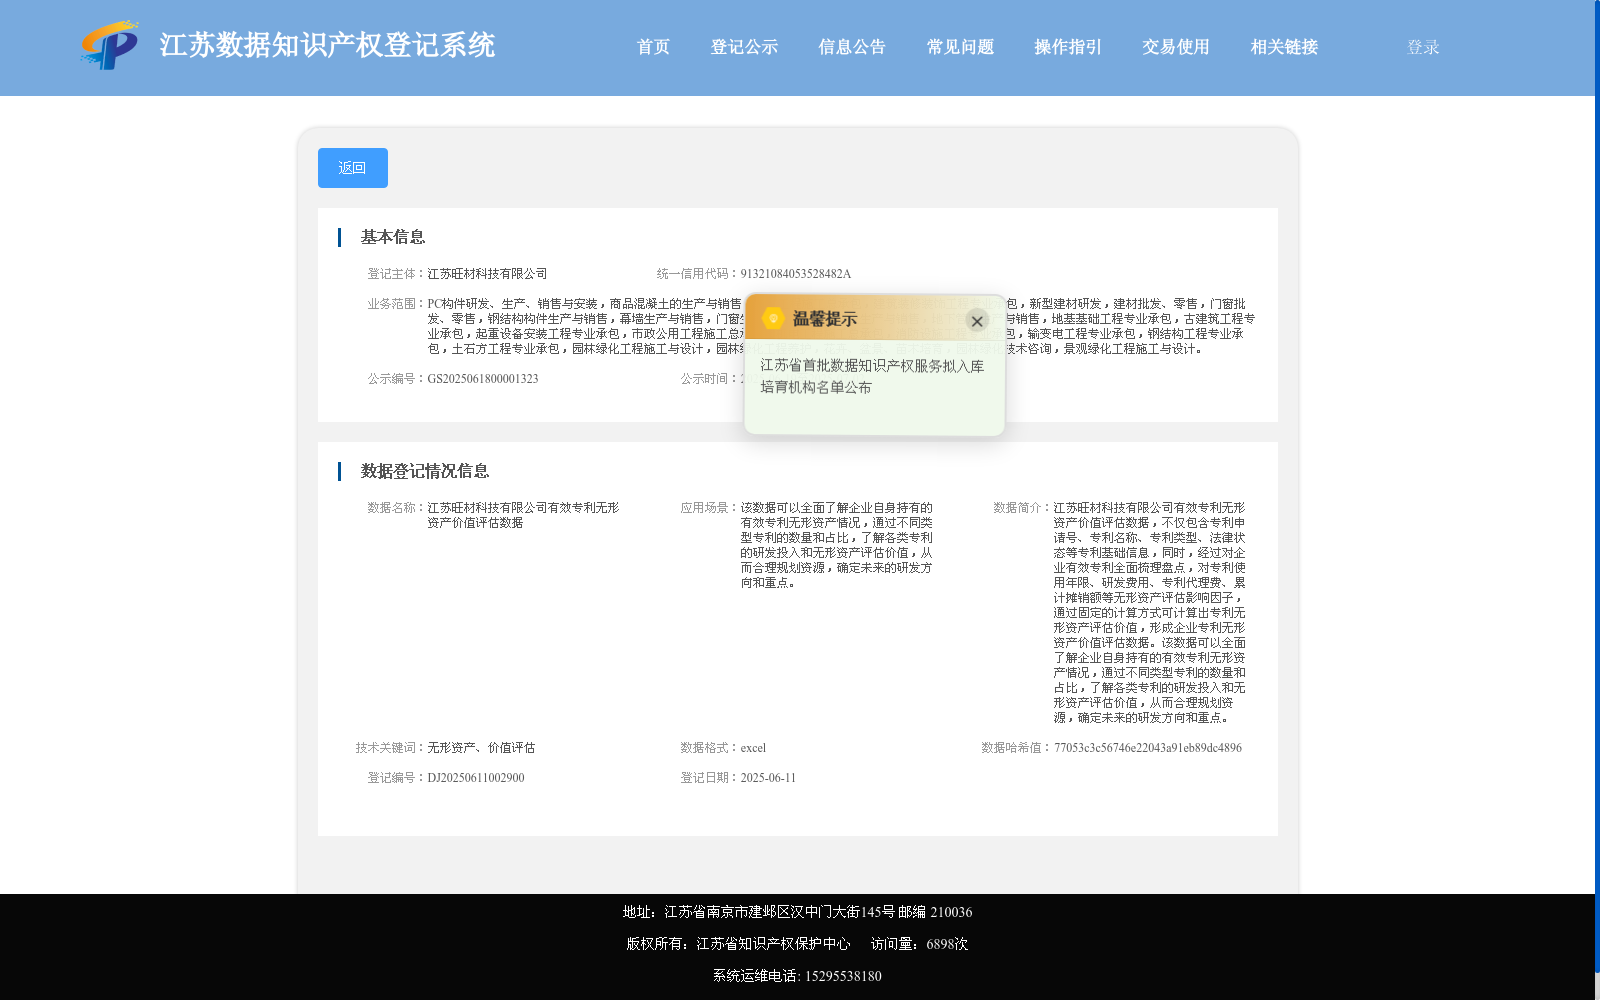
Task: Select company name 江苏旺材科技有限公司
Action: tap(488, 274)
